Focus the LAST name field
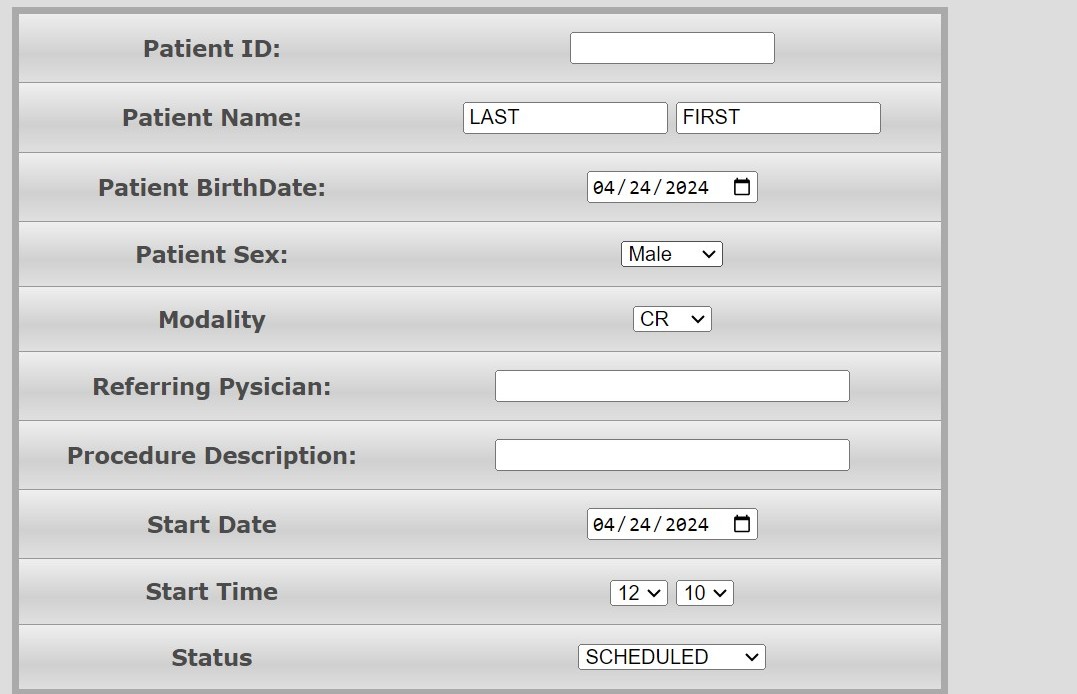 [565, 117]
